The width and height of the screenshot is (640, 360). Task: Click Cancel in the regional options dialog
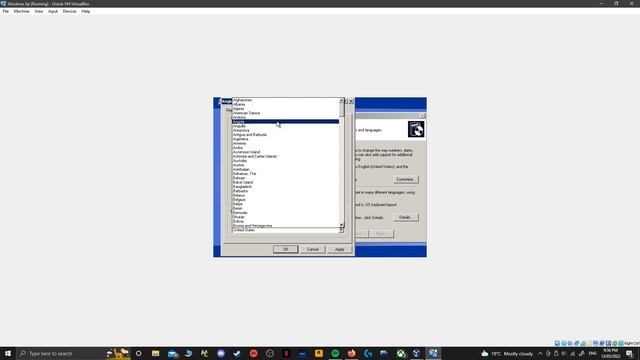click(x=313, y=249)
